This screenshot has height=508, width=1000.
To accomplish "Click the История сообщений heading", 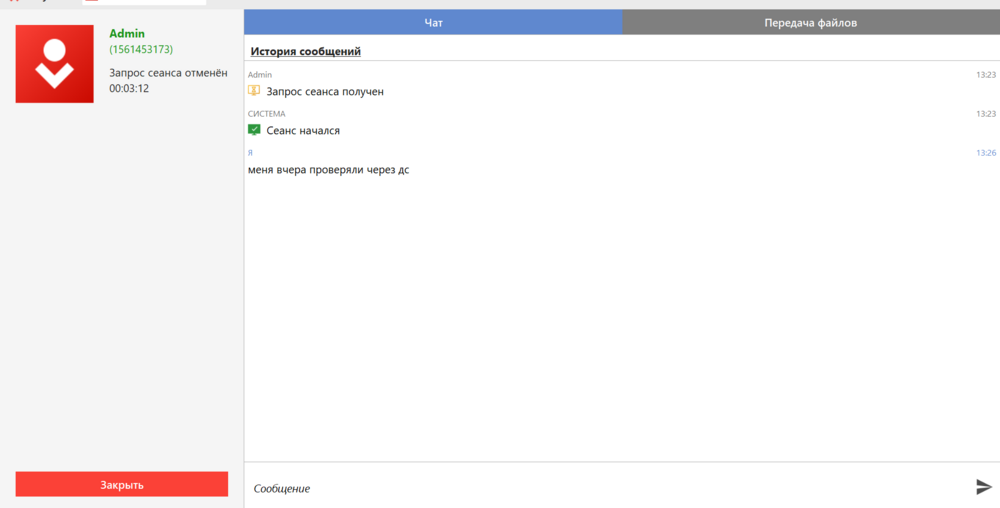I will (305, 51).
